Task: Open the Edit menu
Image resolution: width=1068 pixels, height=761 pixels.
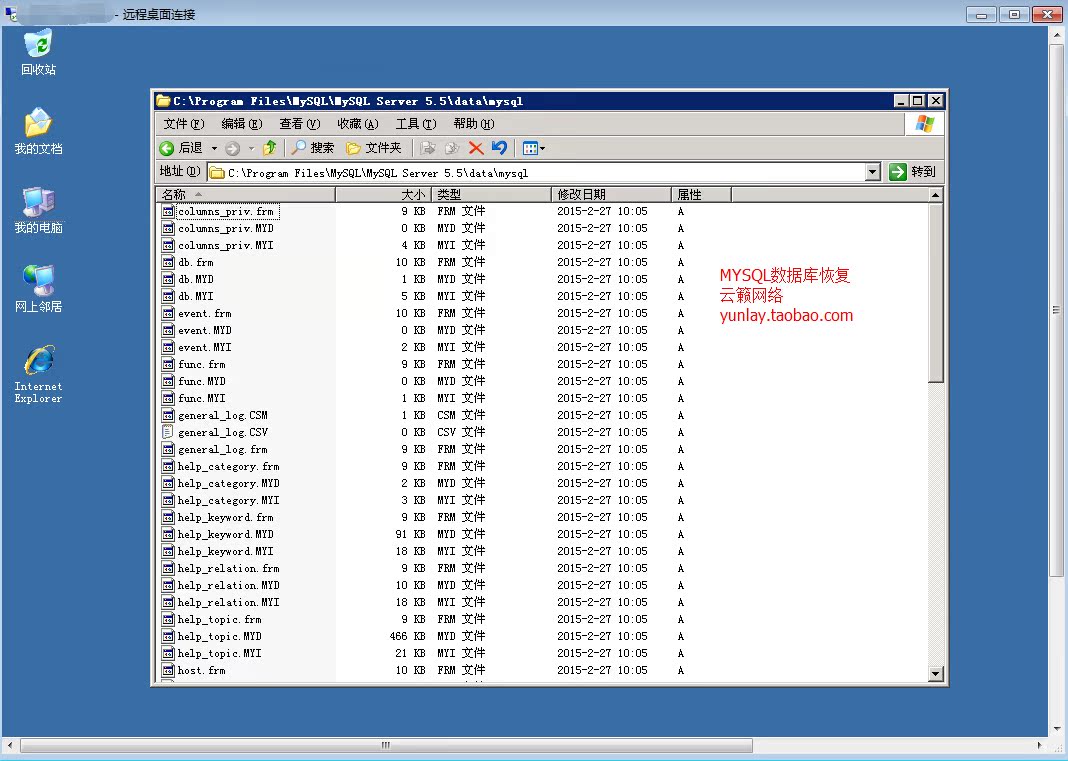Action: [242, 123]
